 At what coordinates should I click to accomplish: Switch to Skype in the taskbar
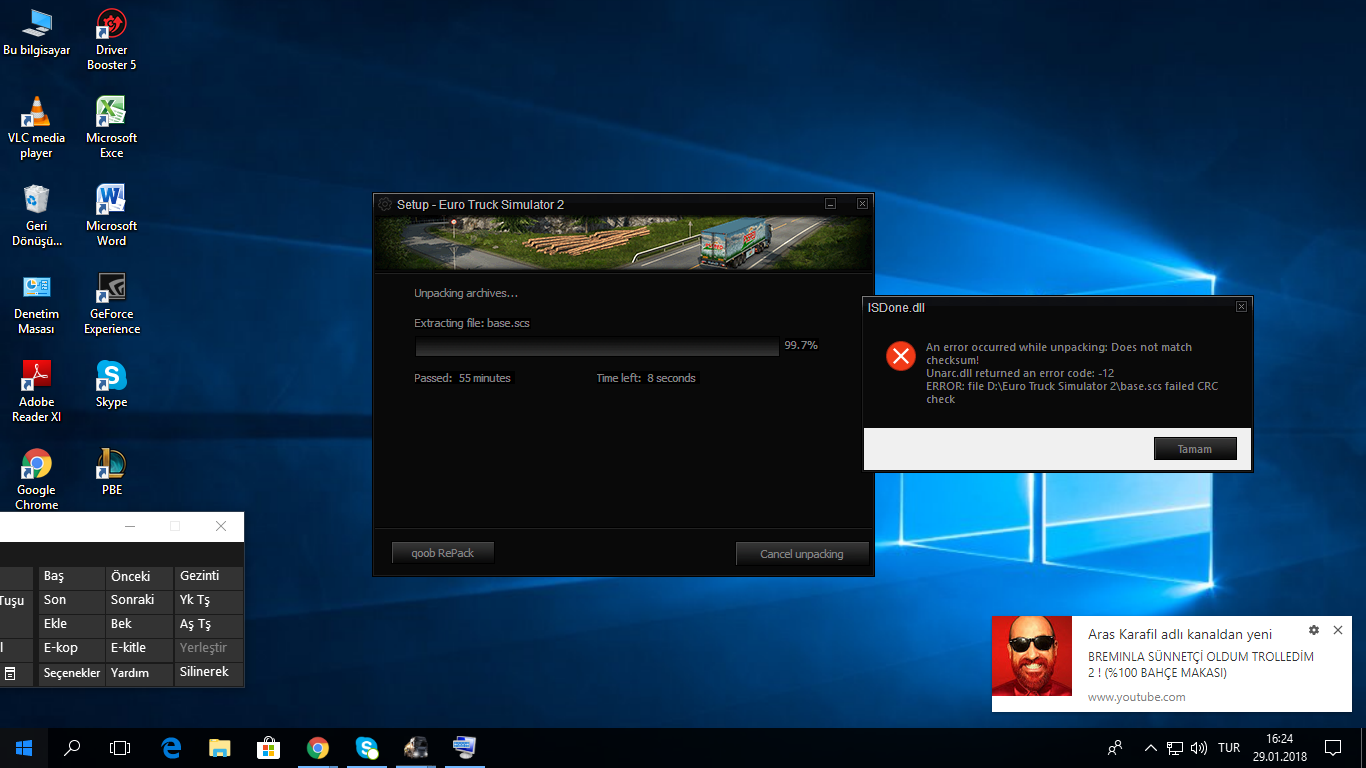tap(367, 748)
